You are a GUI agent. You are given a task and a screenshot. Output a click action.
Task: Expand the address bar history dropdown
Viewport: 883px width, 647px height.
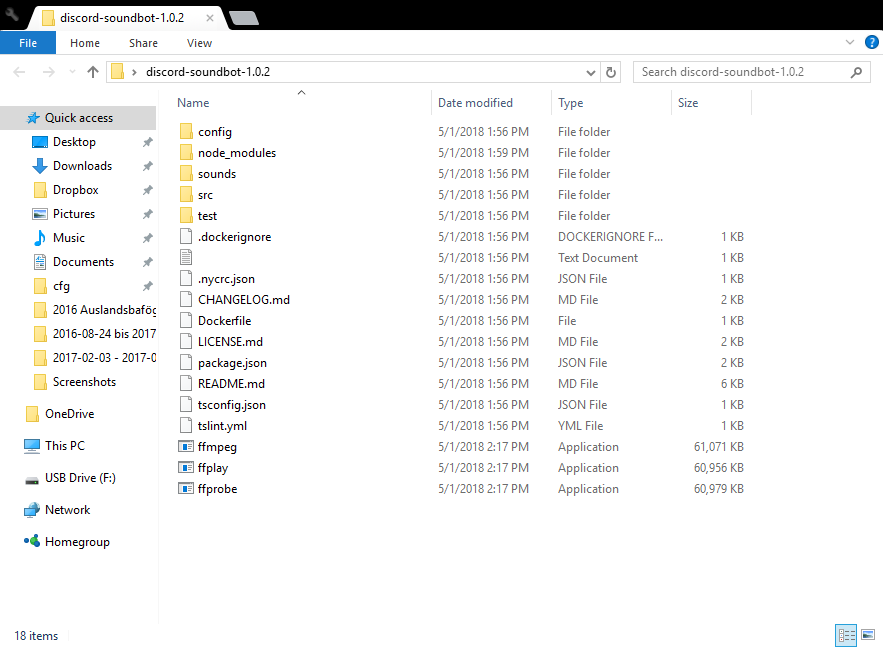(591, 73)
